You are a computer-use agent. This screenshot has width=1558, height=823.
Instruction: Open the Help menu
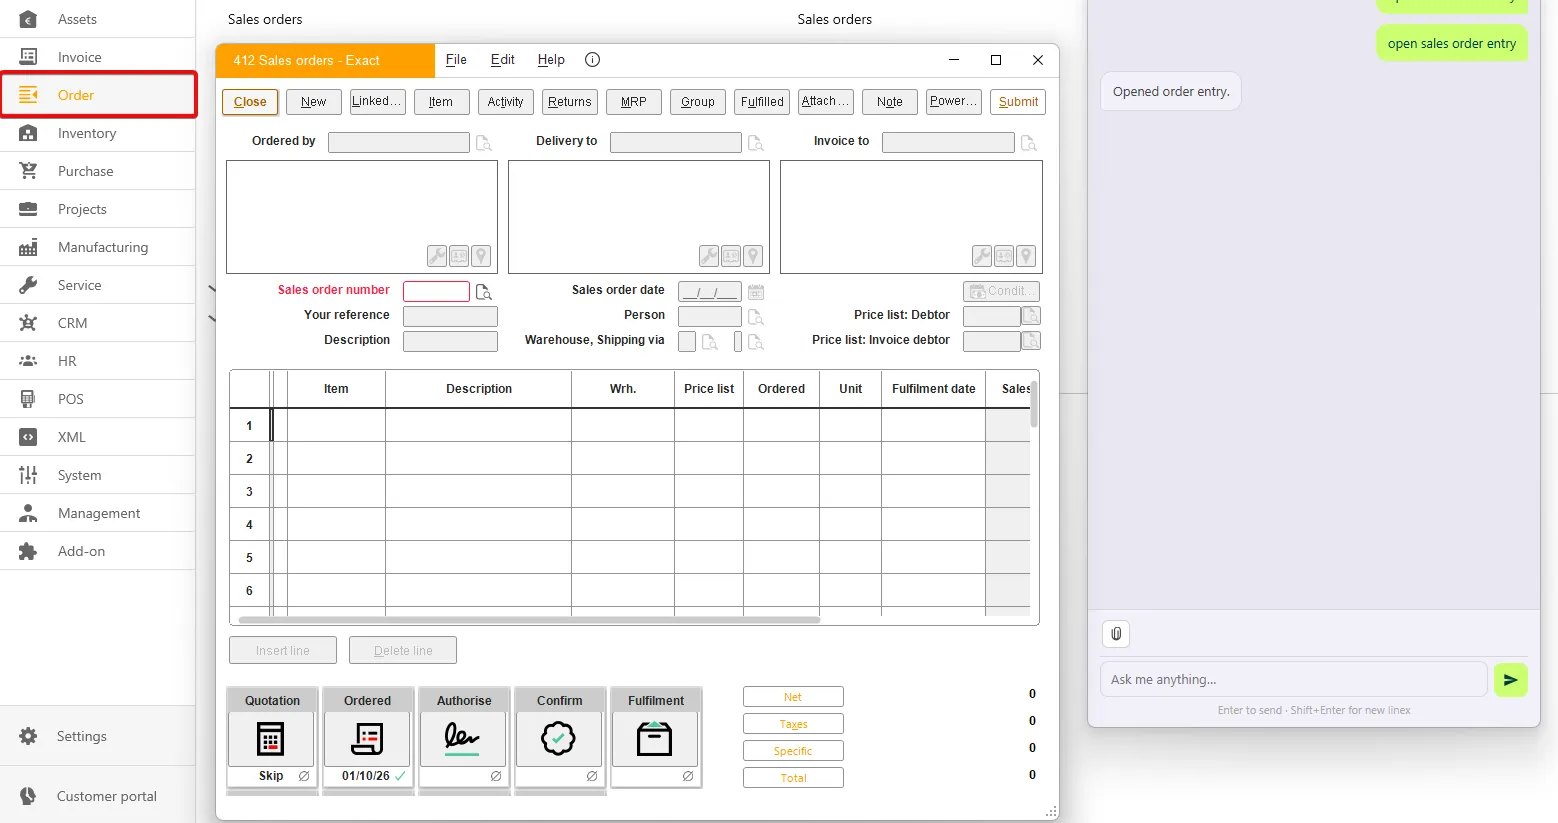tap(551, 60)
